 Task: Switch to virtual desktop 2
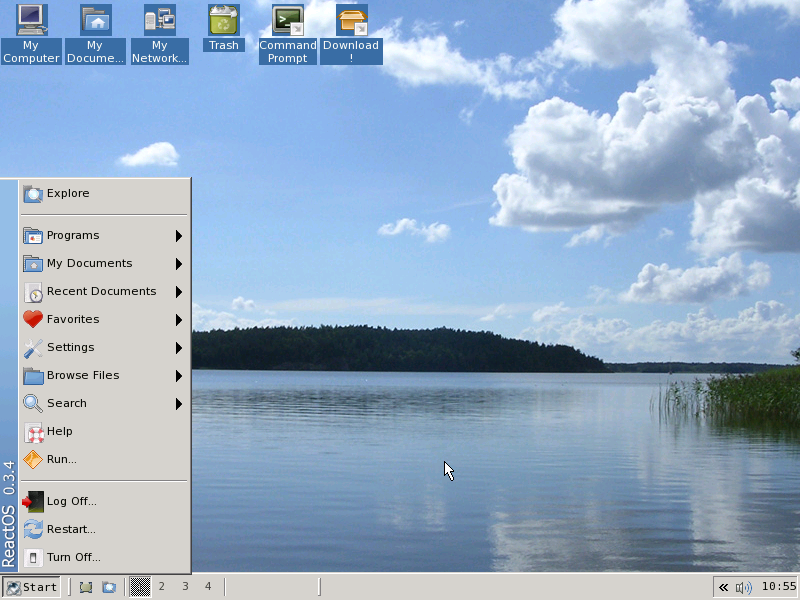tap(162, 587)
